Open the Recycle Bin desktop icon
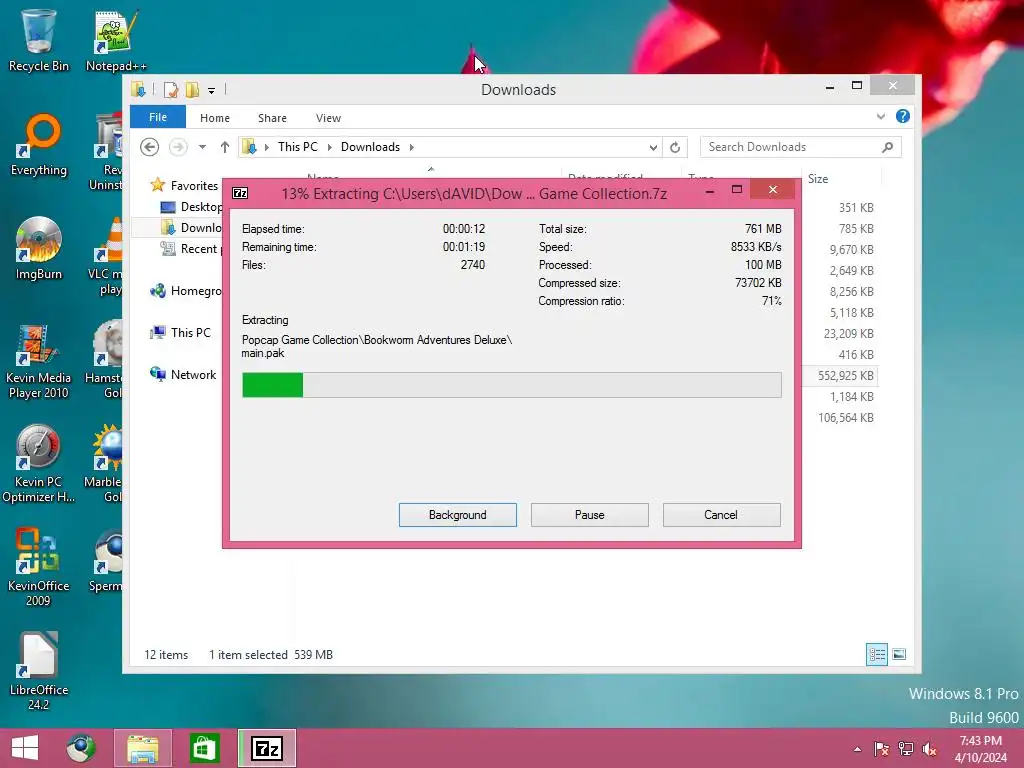1024x768 pixels. coord(39,40)
